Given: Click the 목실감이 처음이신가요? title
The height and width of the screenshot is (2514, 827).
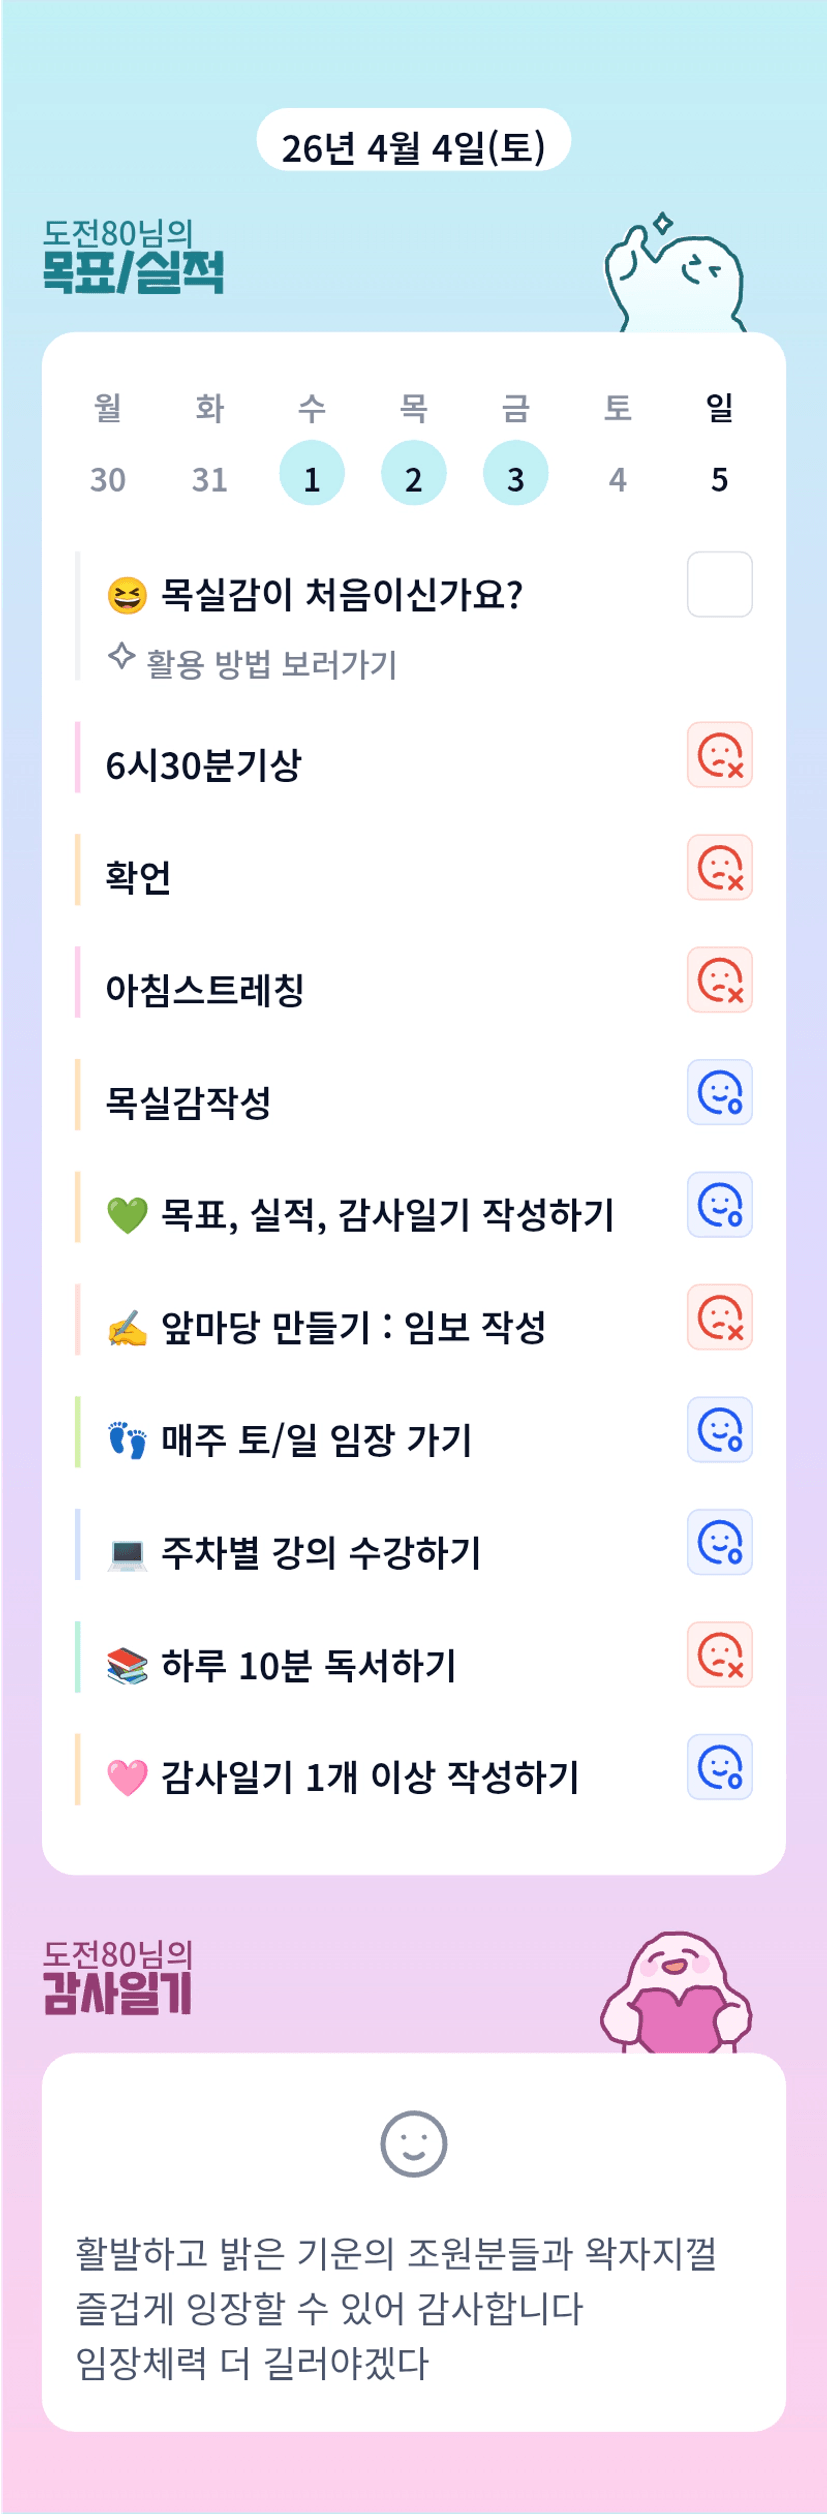Looking at the screenshot, I should (341, 595).
